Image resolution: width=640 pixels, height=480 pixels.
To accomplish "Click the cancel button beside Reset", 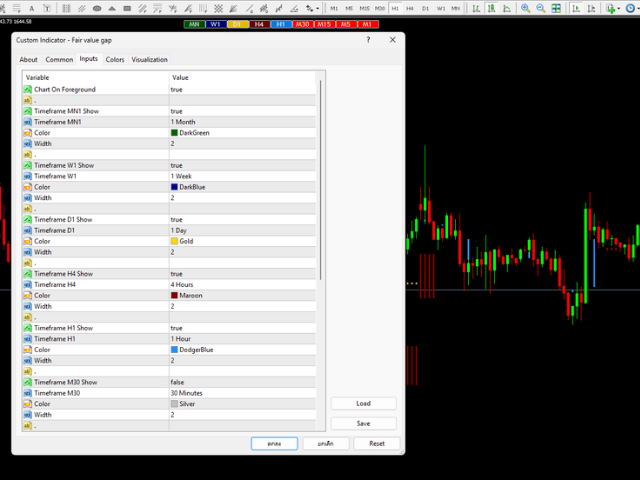I will (x=326, y=444).
